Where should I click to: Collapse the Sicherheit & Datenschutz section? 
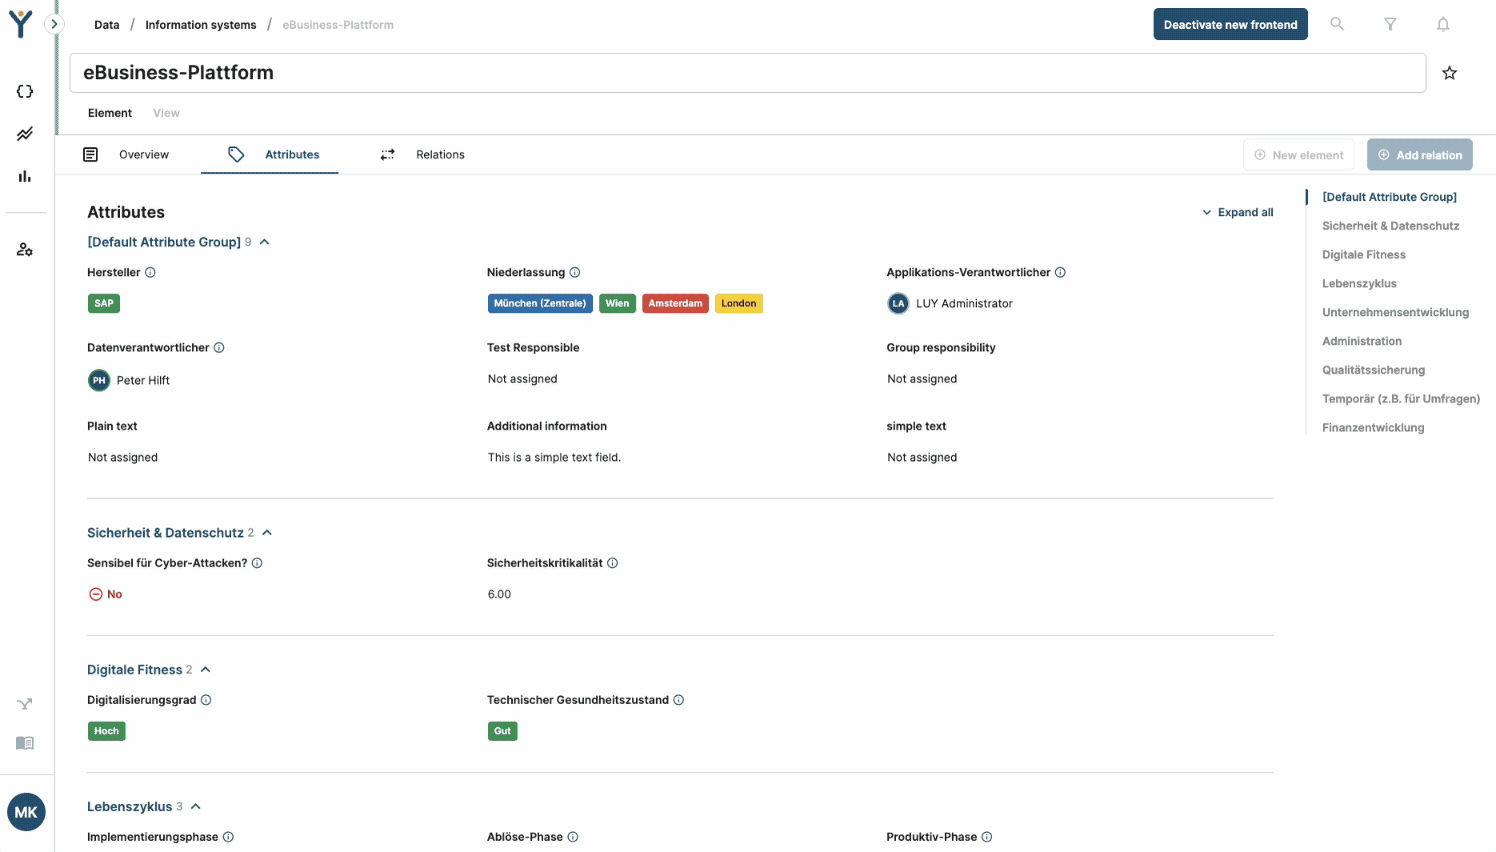point(267,533)
